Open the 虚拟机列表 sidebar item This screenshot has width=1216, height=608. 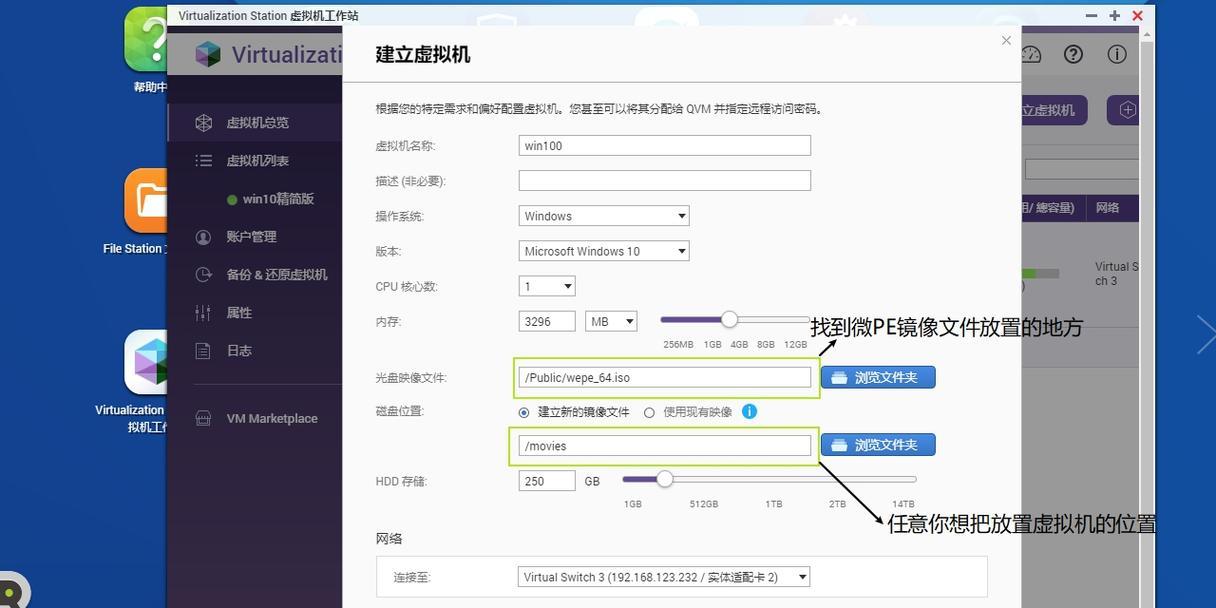click(x=255, y=160)
